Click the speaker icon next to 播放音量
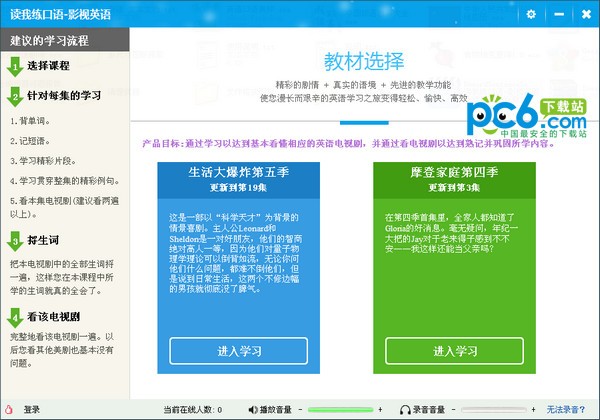 pos(253,410)
